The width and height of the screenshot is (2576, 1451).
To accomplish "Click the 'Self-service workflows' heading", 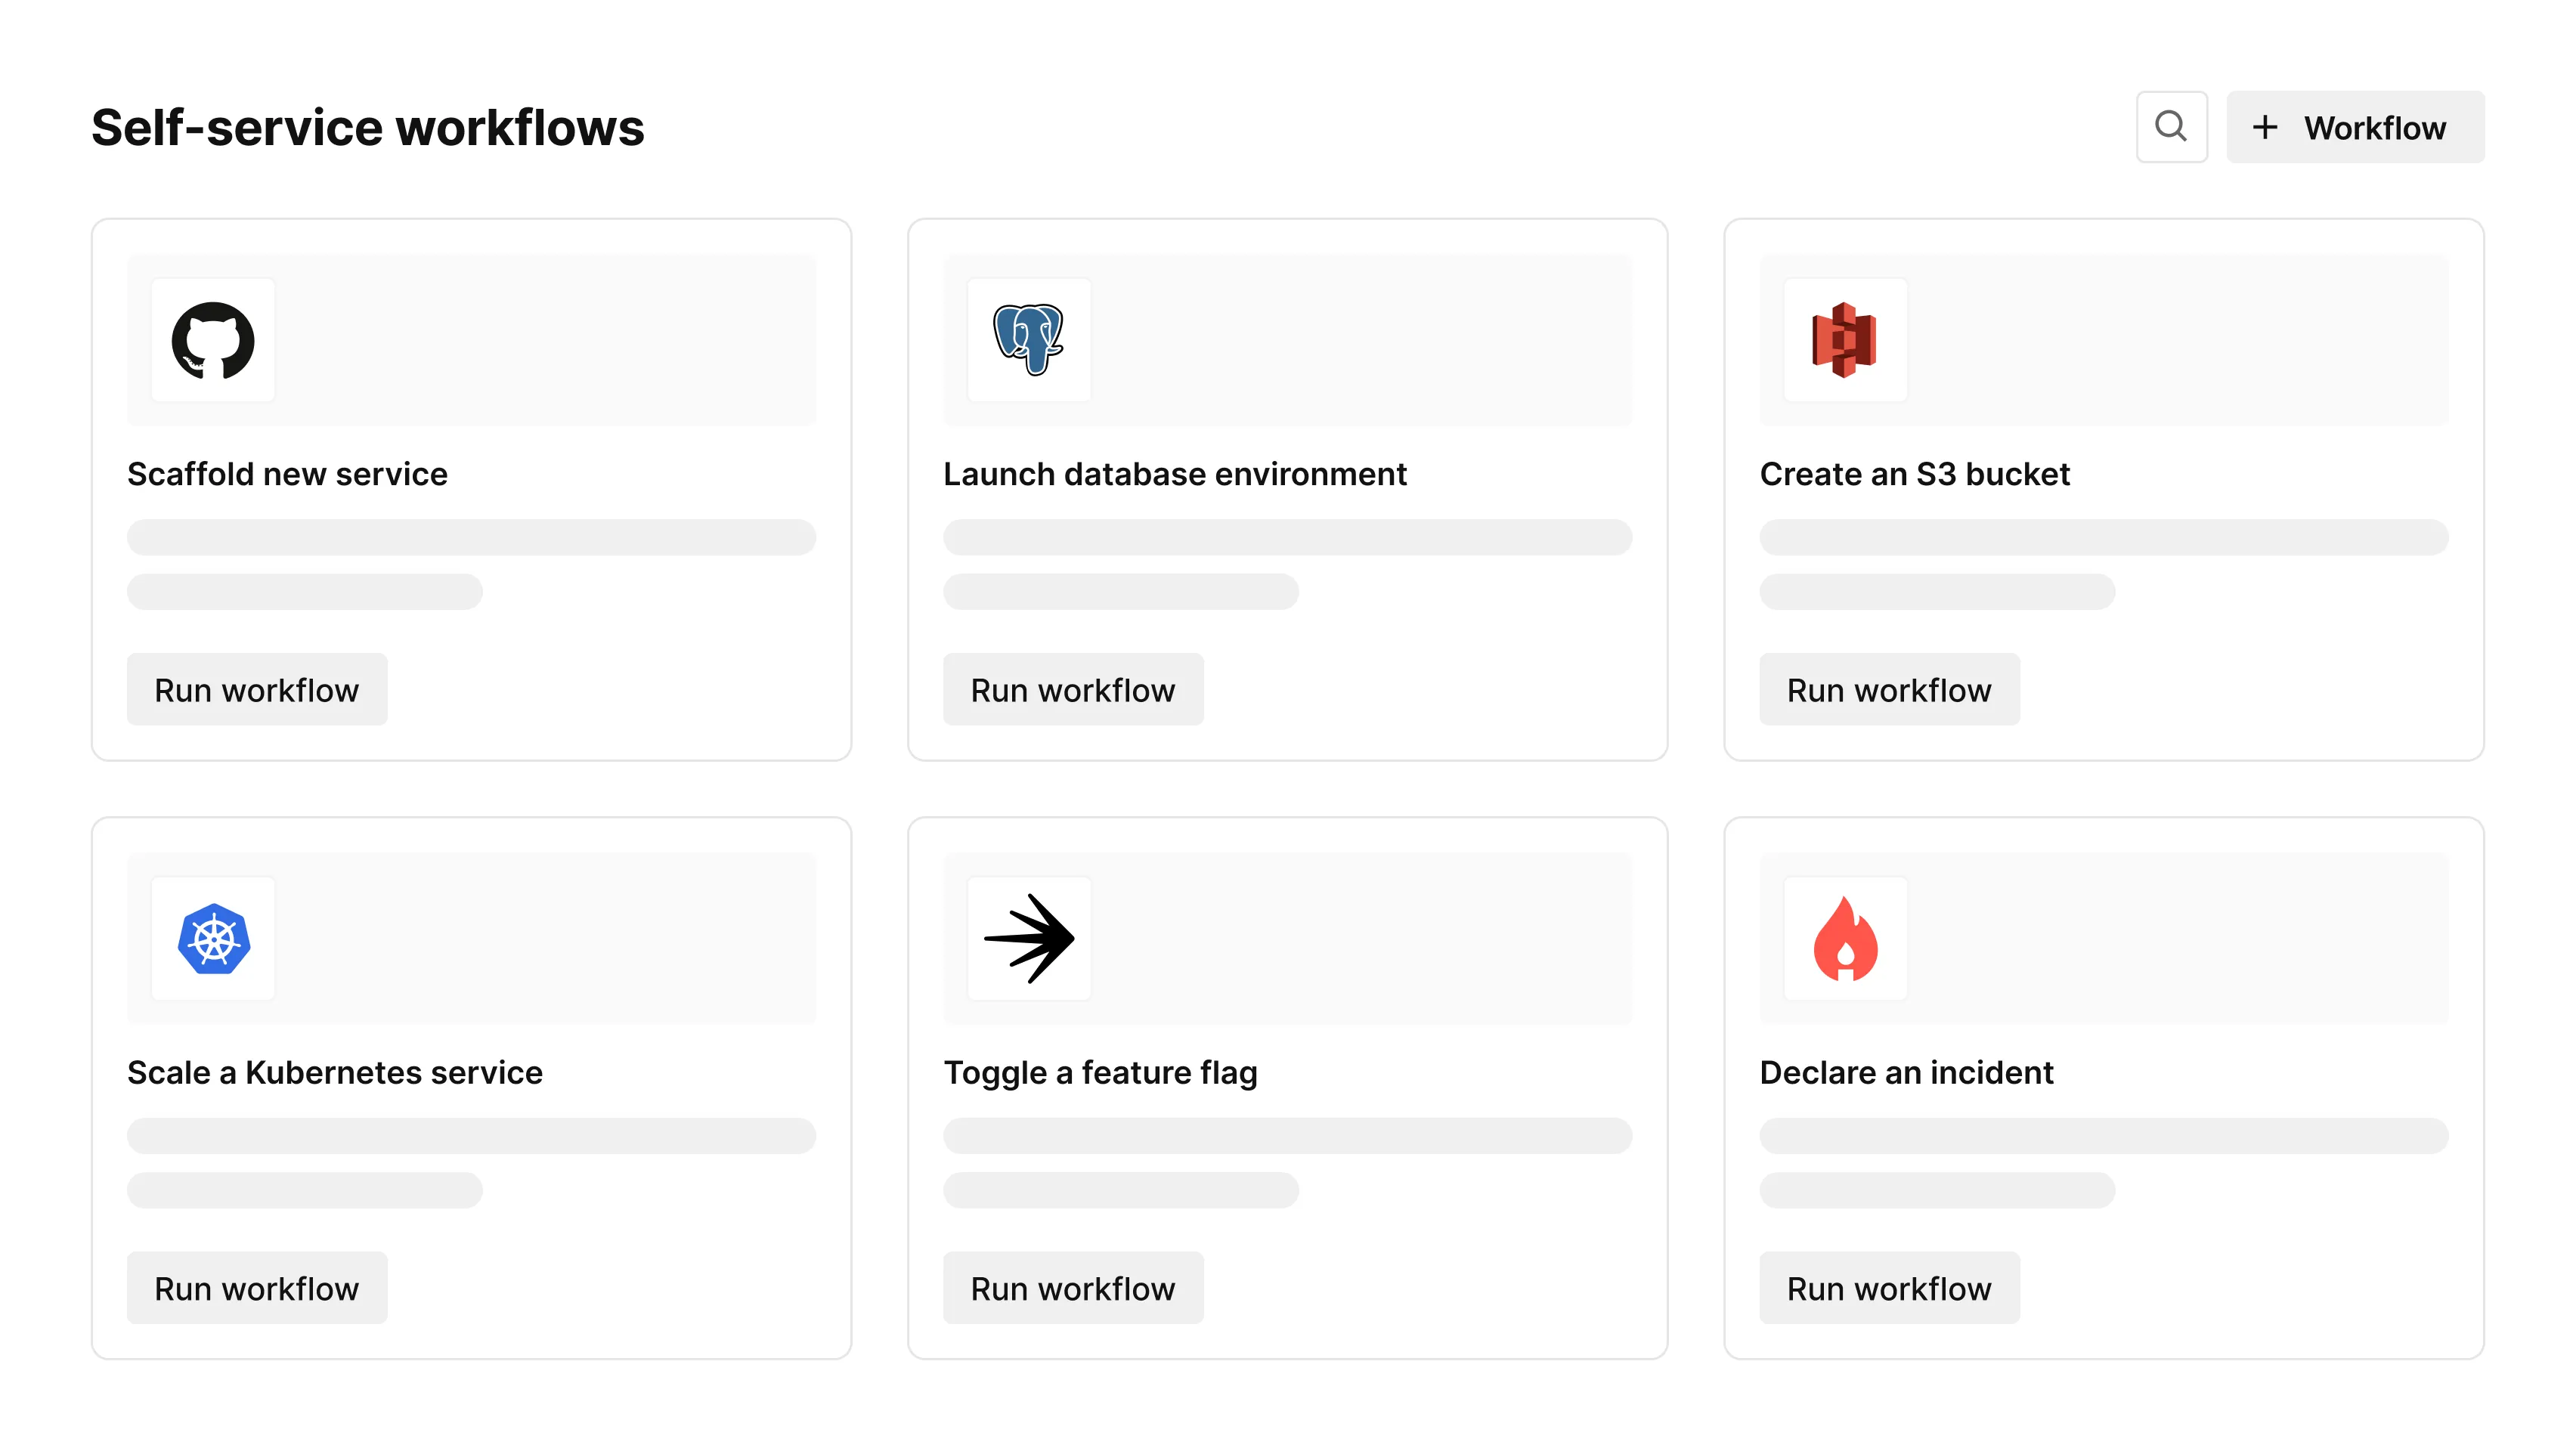I will tap(368, 127).
